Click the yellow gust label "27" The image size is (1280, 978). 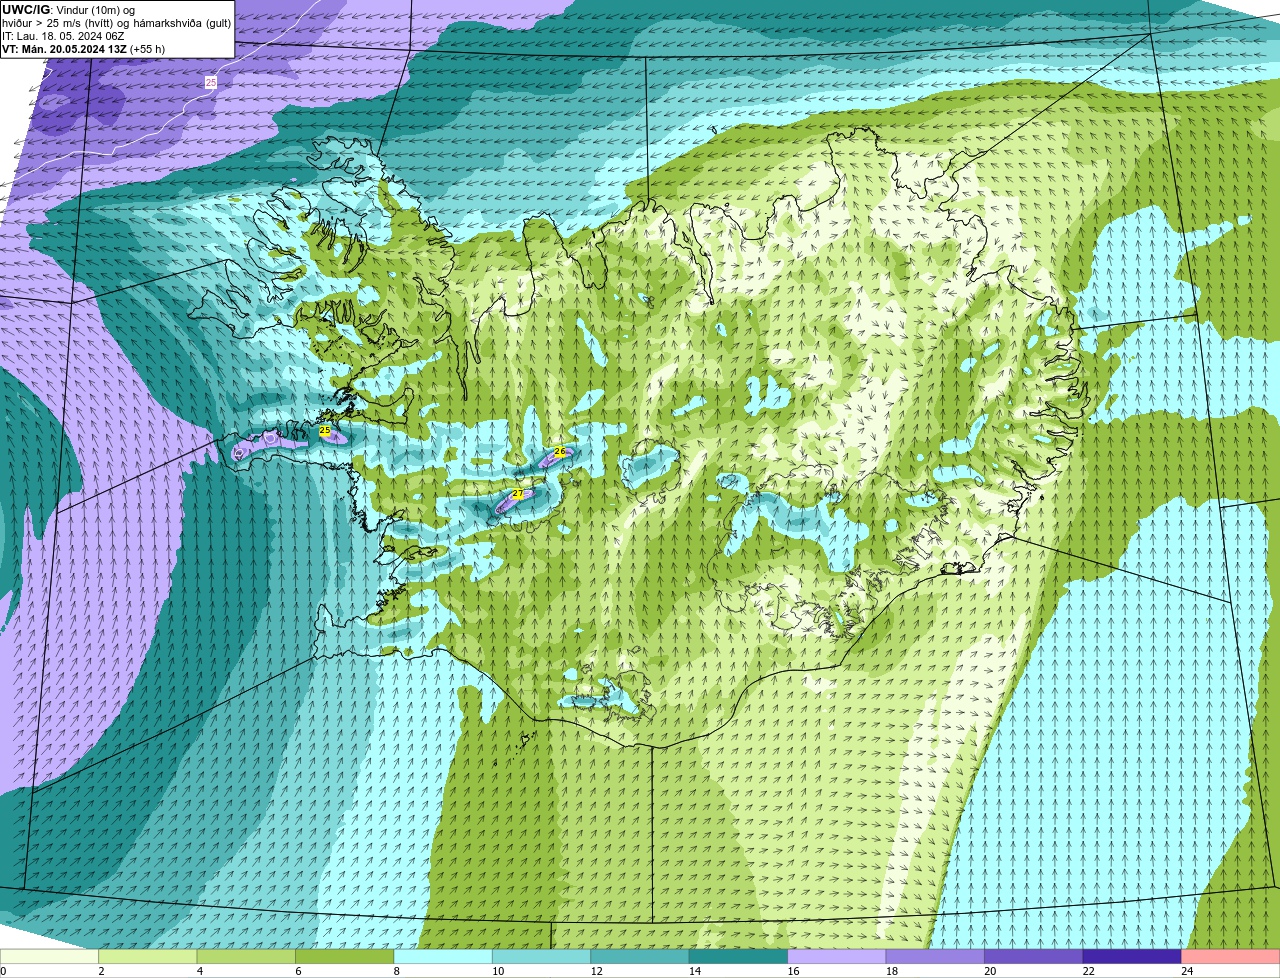517,494
